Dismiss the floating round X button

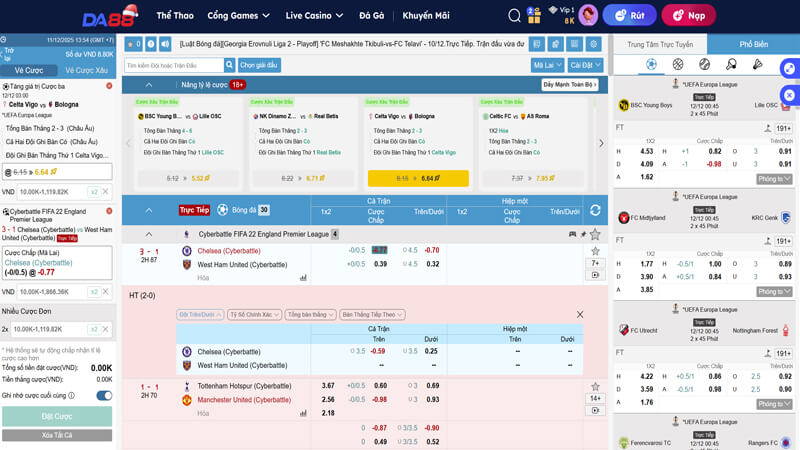tap(789, 95)
